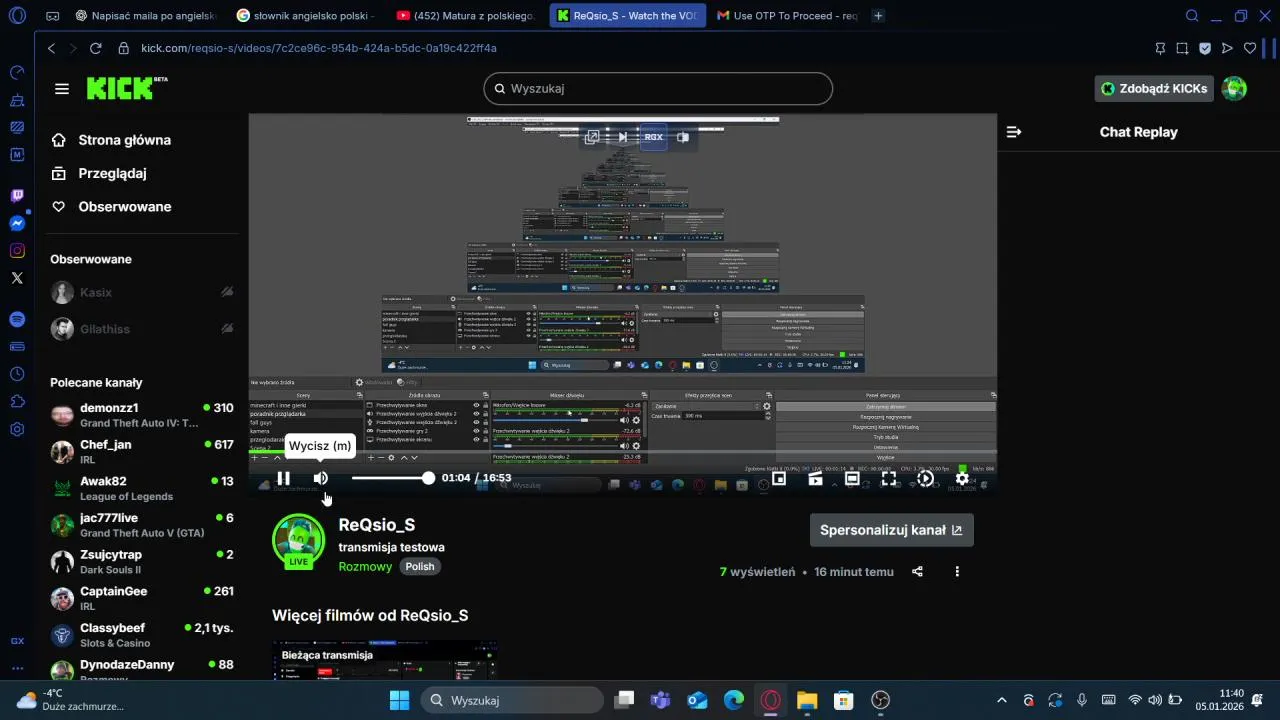Open File Explorer from taskbar
This screenshot has height=720, width=1280.
[807, 700]
